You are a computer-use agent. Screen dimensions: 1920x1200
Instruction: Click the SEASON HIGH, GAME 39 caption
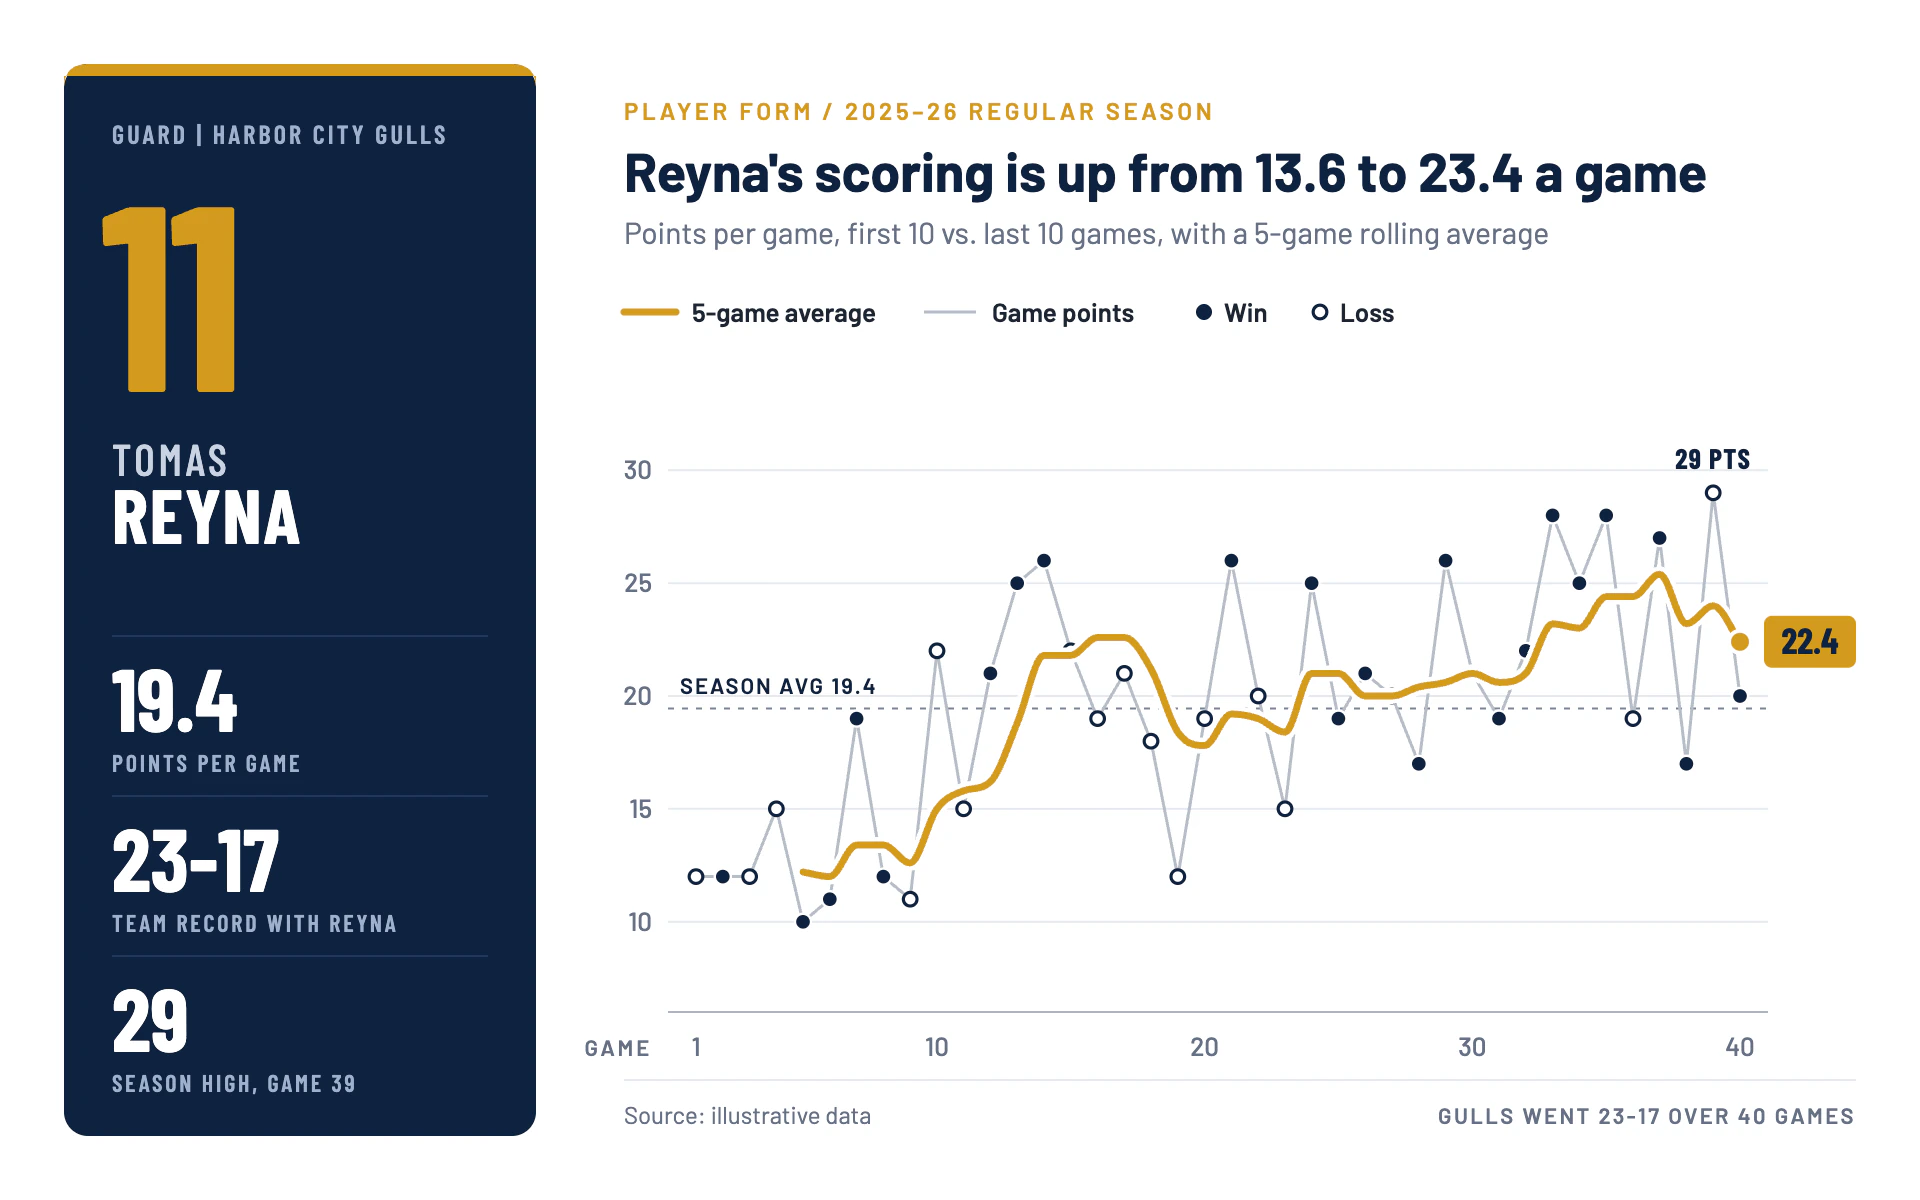233,1084
